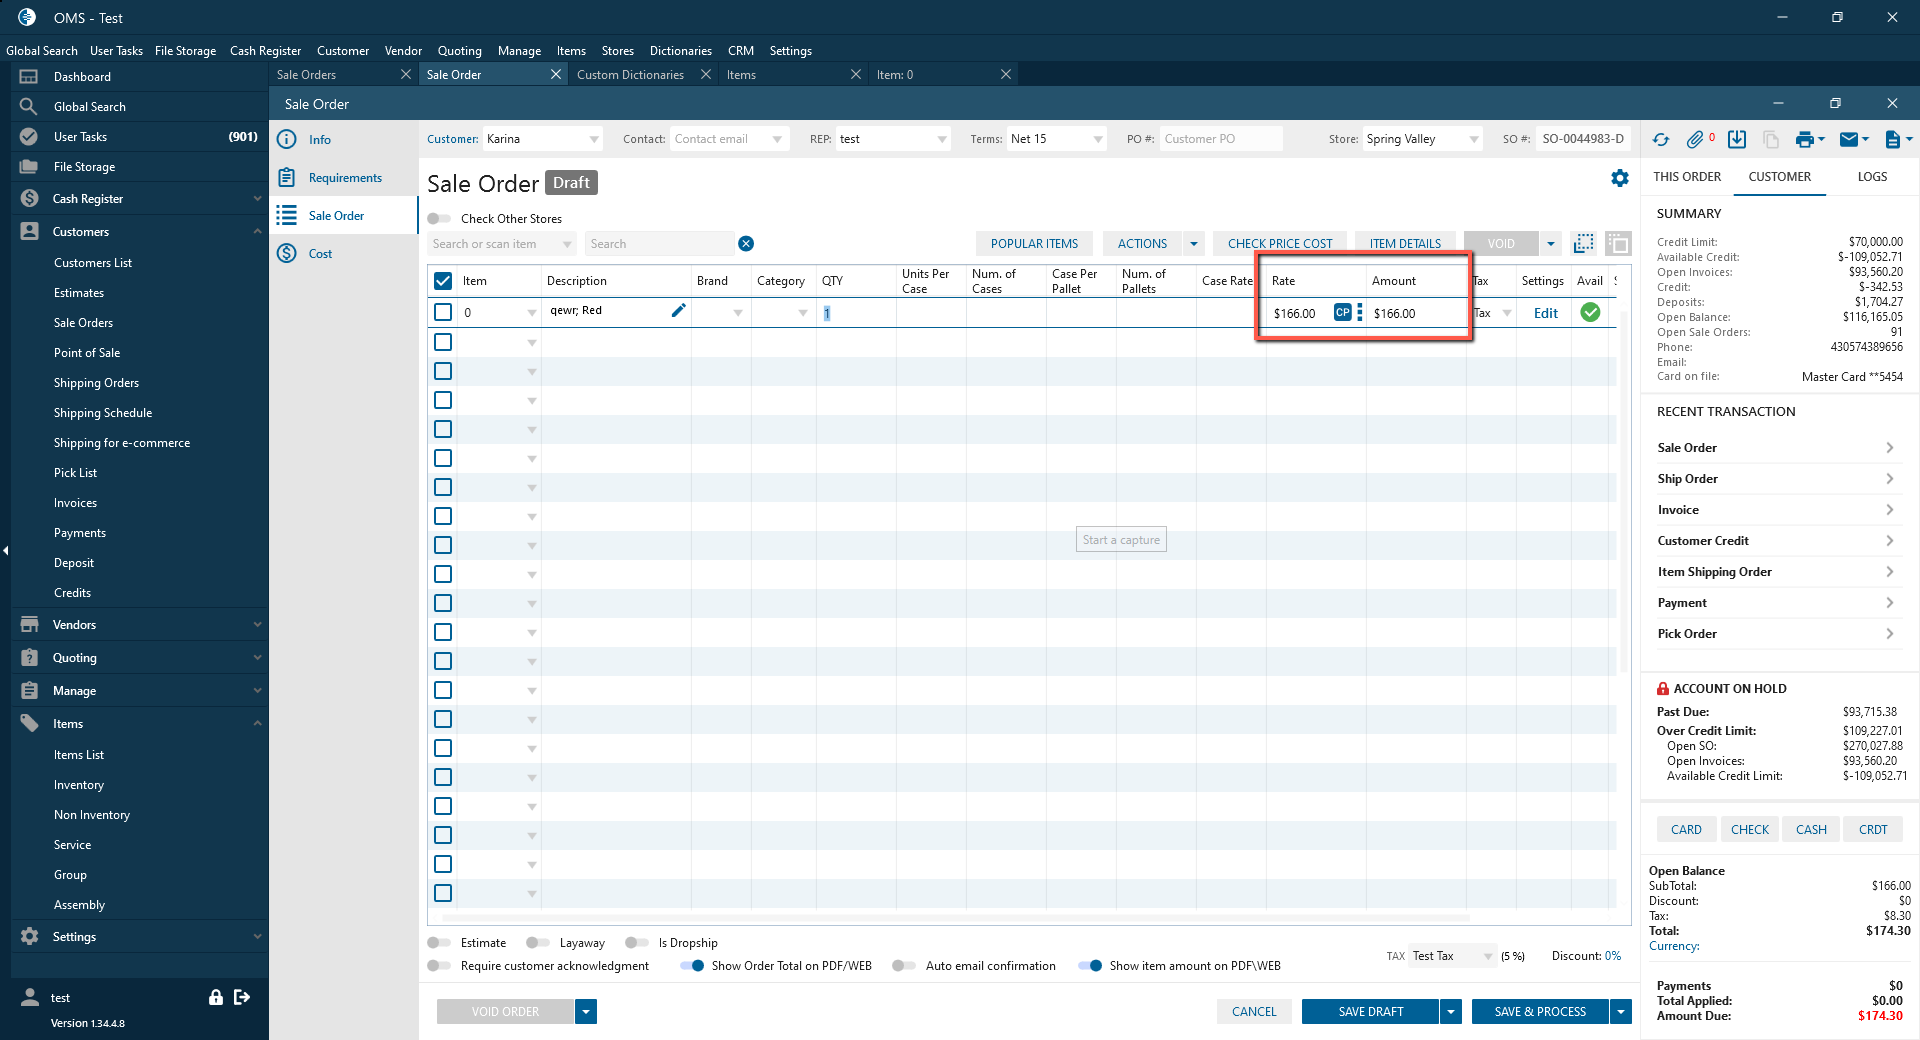Click the logout icon beside the lock
Image resolution: width=1920 pixels, height=1040 pixels.
(x=242, y=997)
